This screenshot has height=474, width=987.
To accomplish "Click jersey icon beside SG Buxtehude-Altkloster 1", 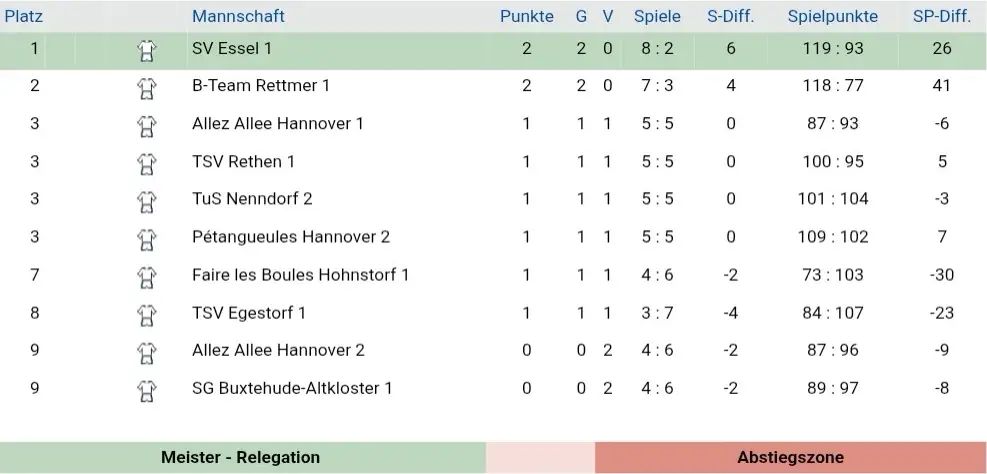I will click(147, 389).
